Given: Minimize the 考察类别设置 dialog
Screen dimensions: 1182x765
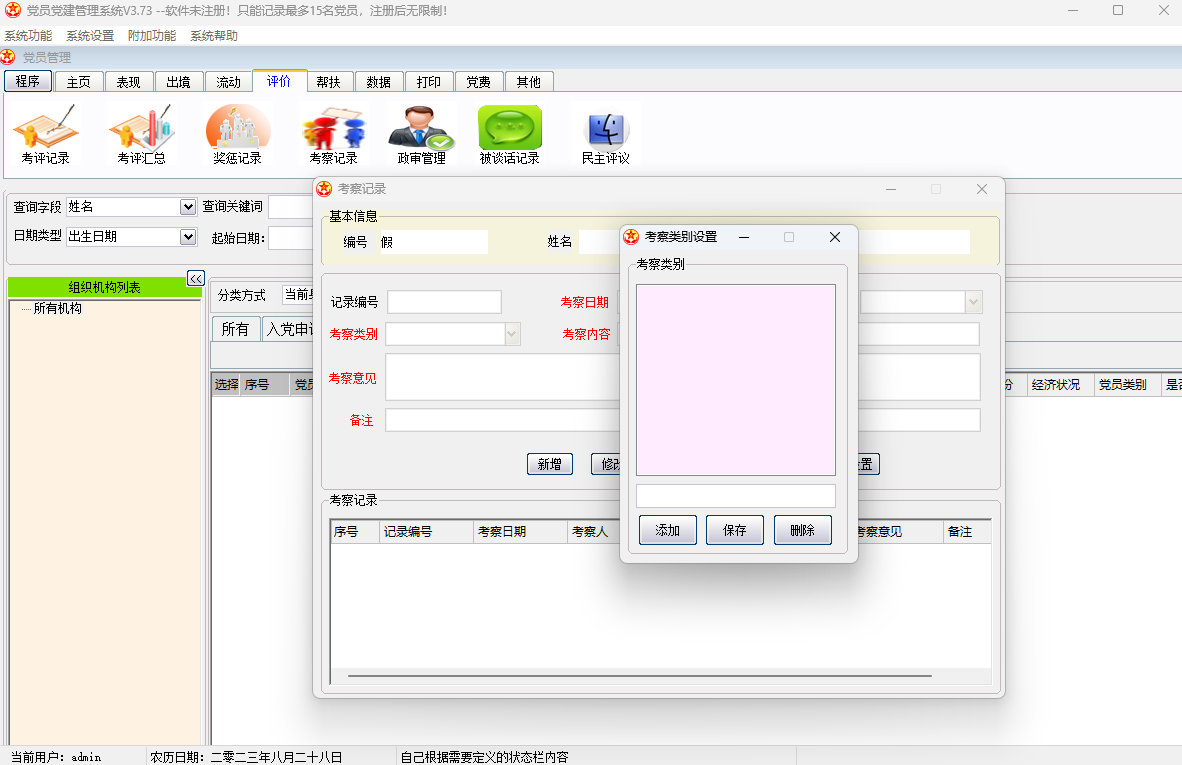Looking at the screenshot, I should (x=744, y=237).
